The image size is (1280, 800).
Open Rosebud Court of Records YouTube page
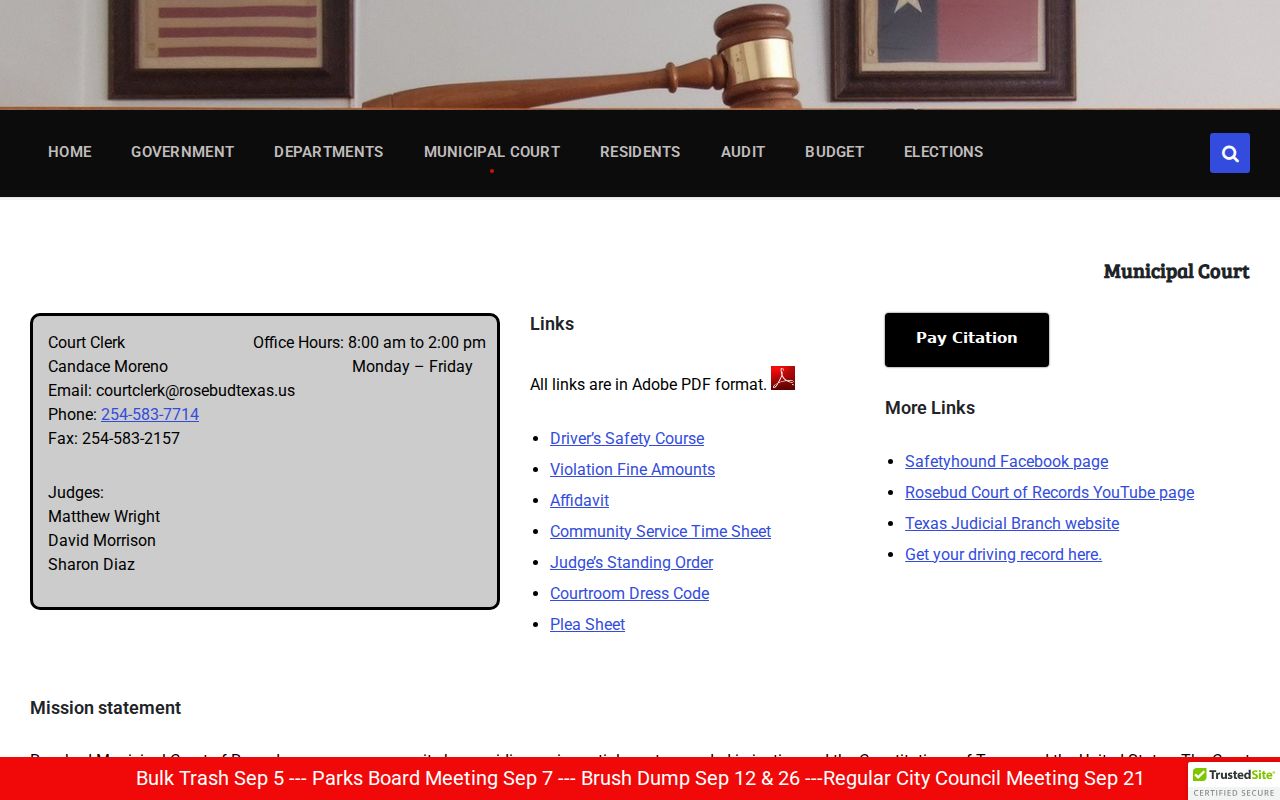1049,492
